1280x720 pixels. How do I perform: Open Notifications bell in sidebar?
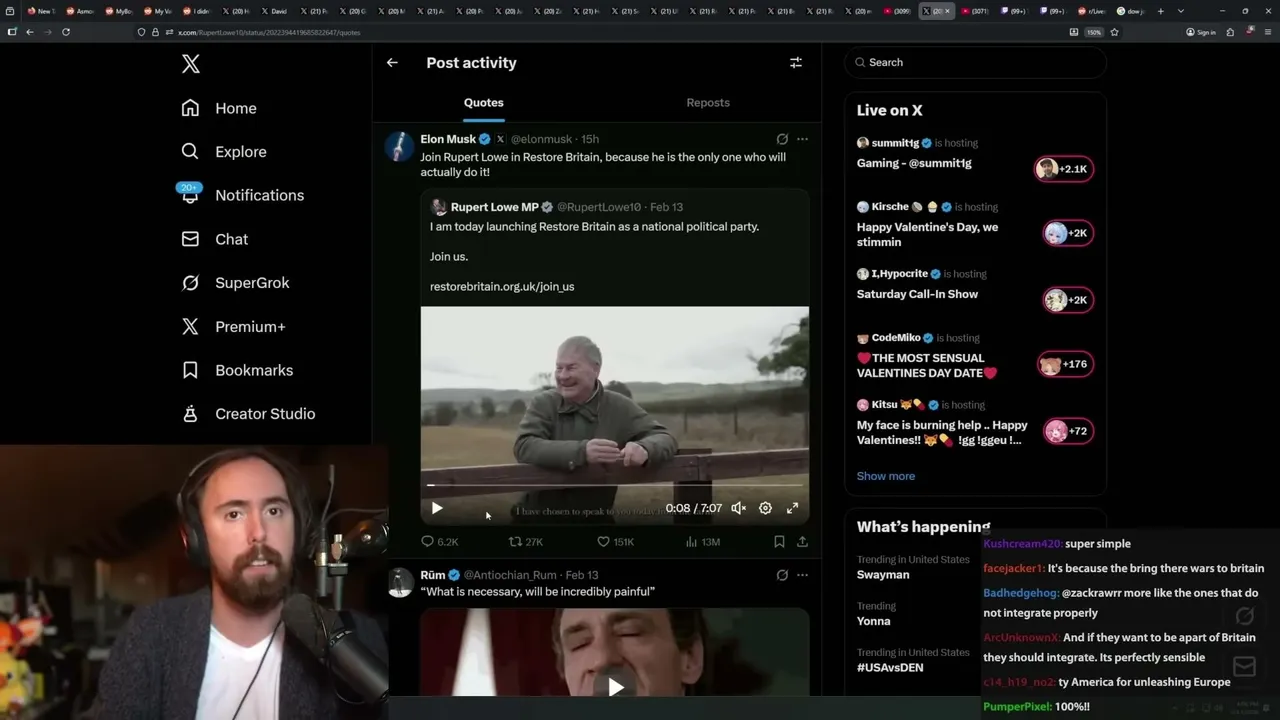tap(190, 195)
